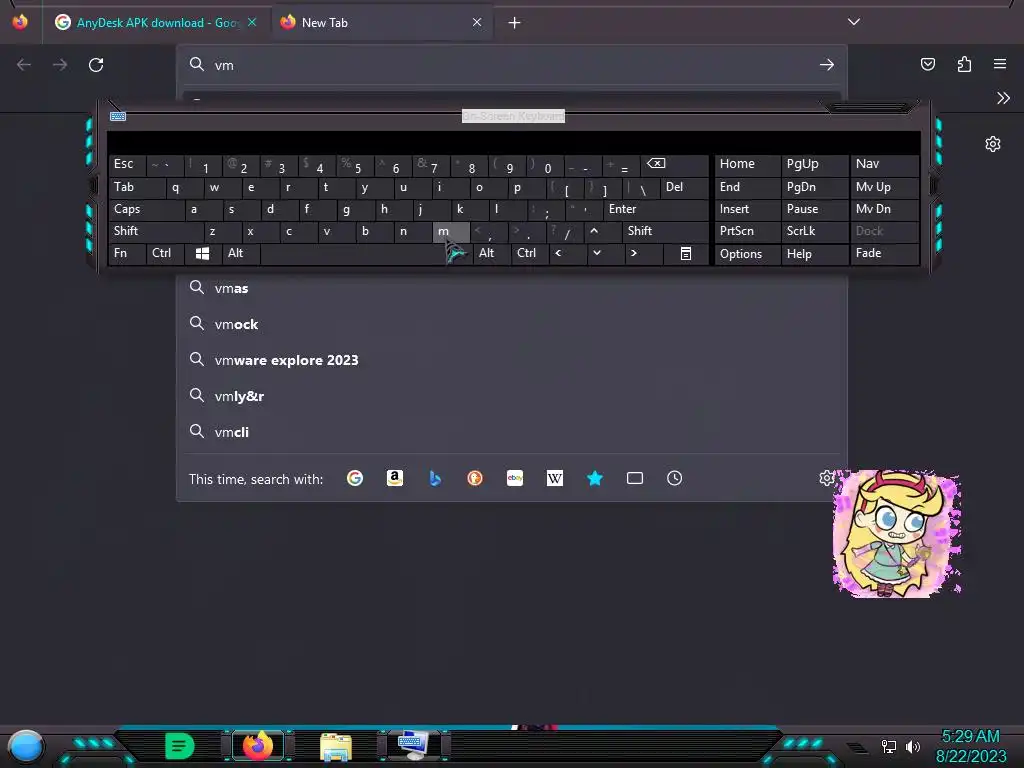Click the PrtScn key on keyboard
This screenshot has height=768, width=1024.
[x=747, y=231]
